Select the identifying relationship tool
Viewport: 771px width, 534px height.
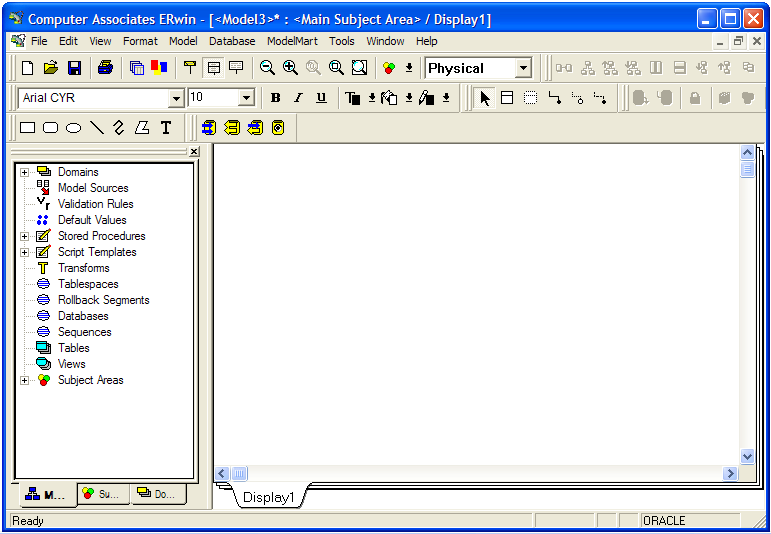tap(555, 98)
